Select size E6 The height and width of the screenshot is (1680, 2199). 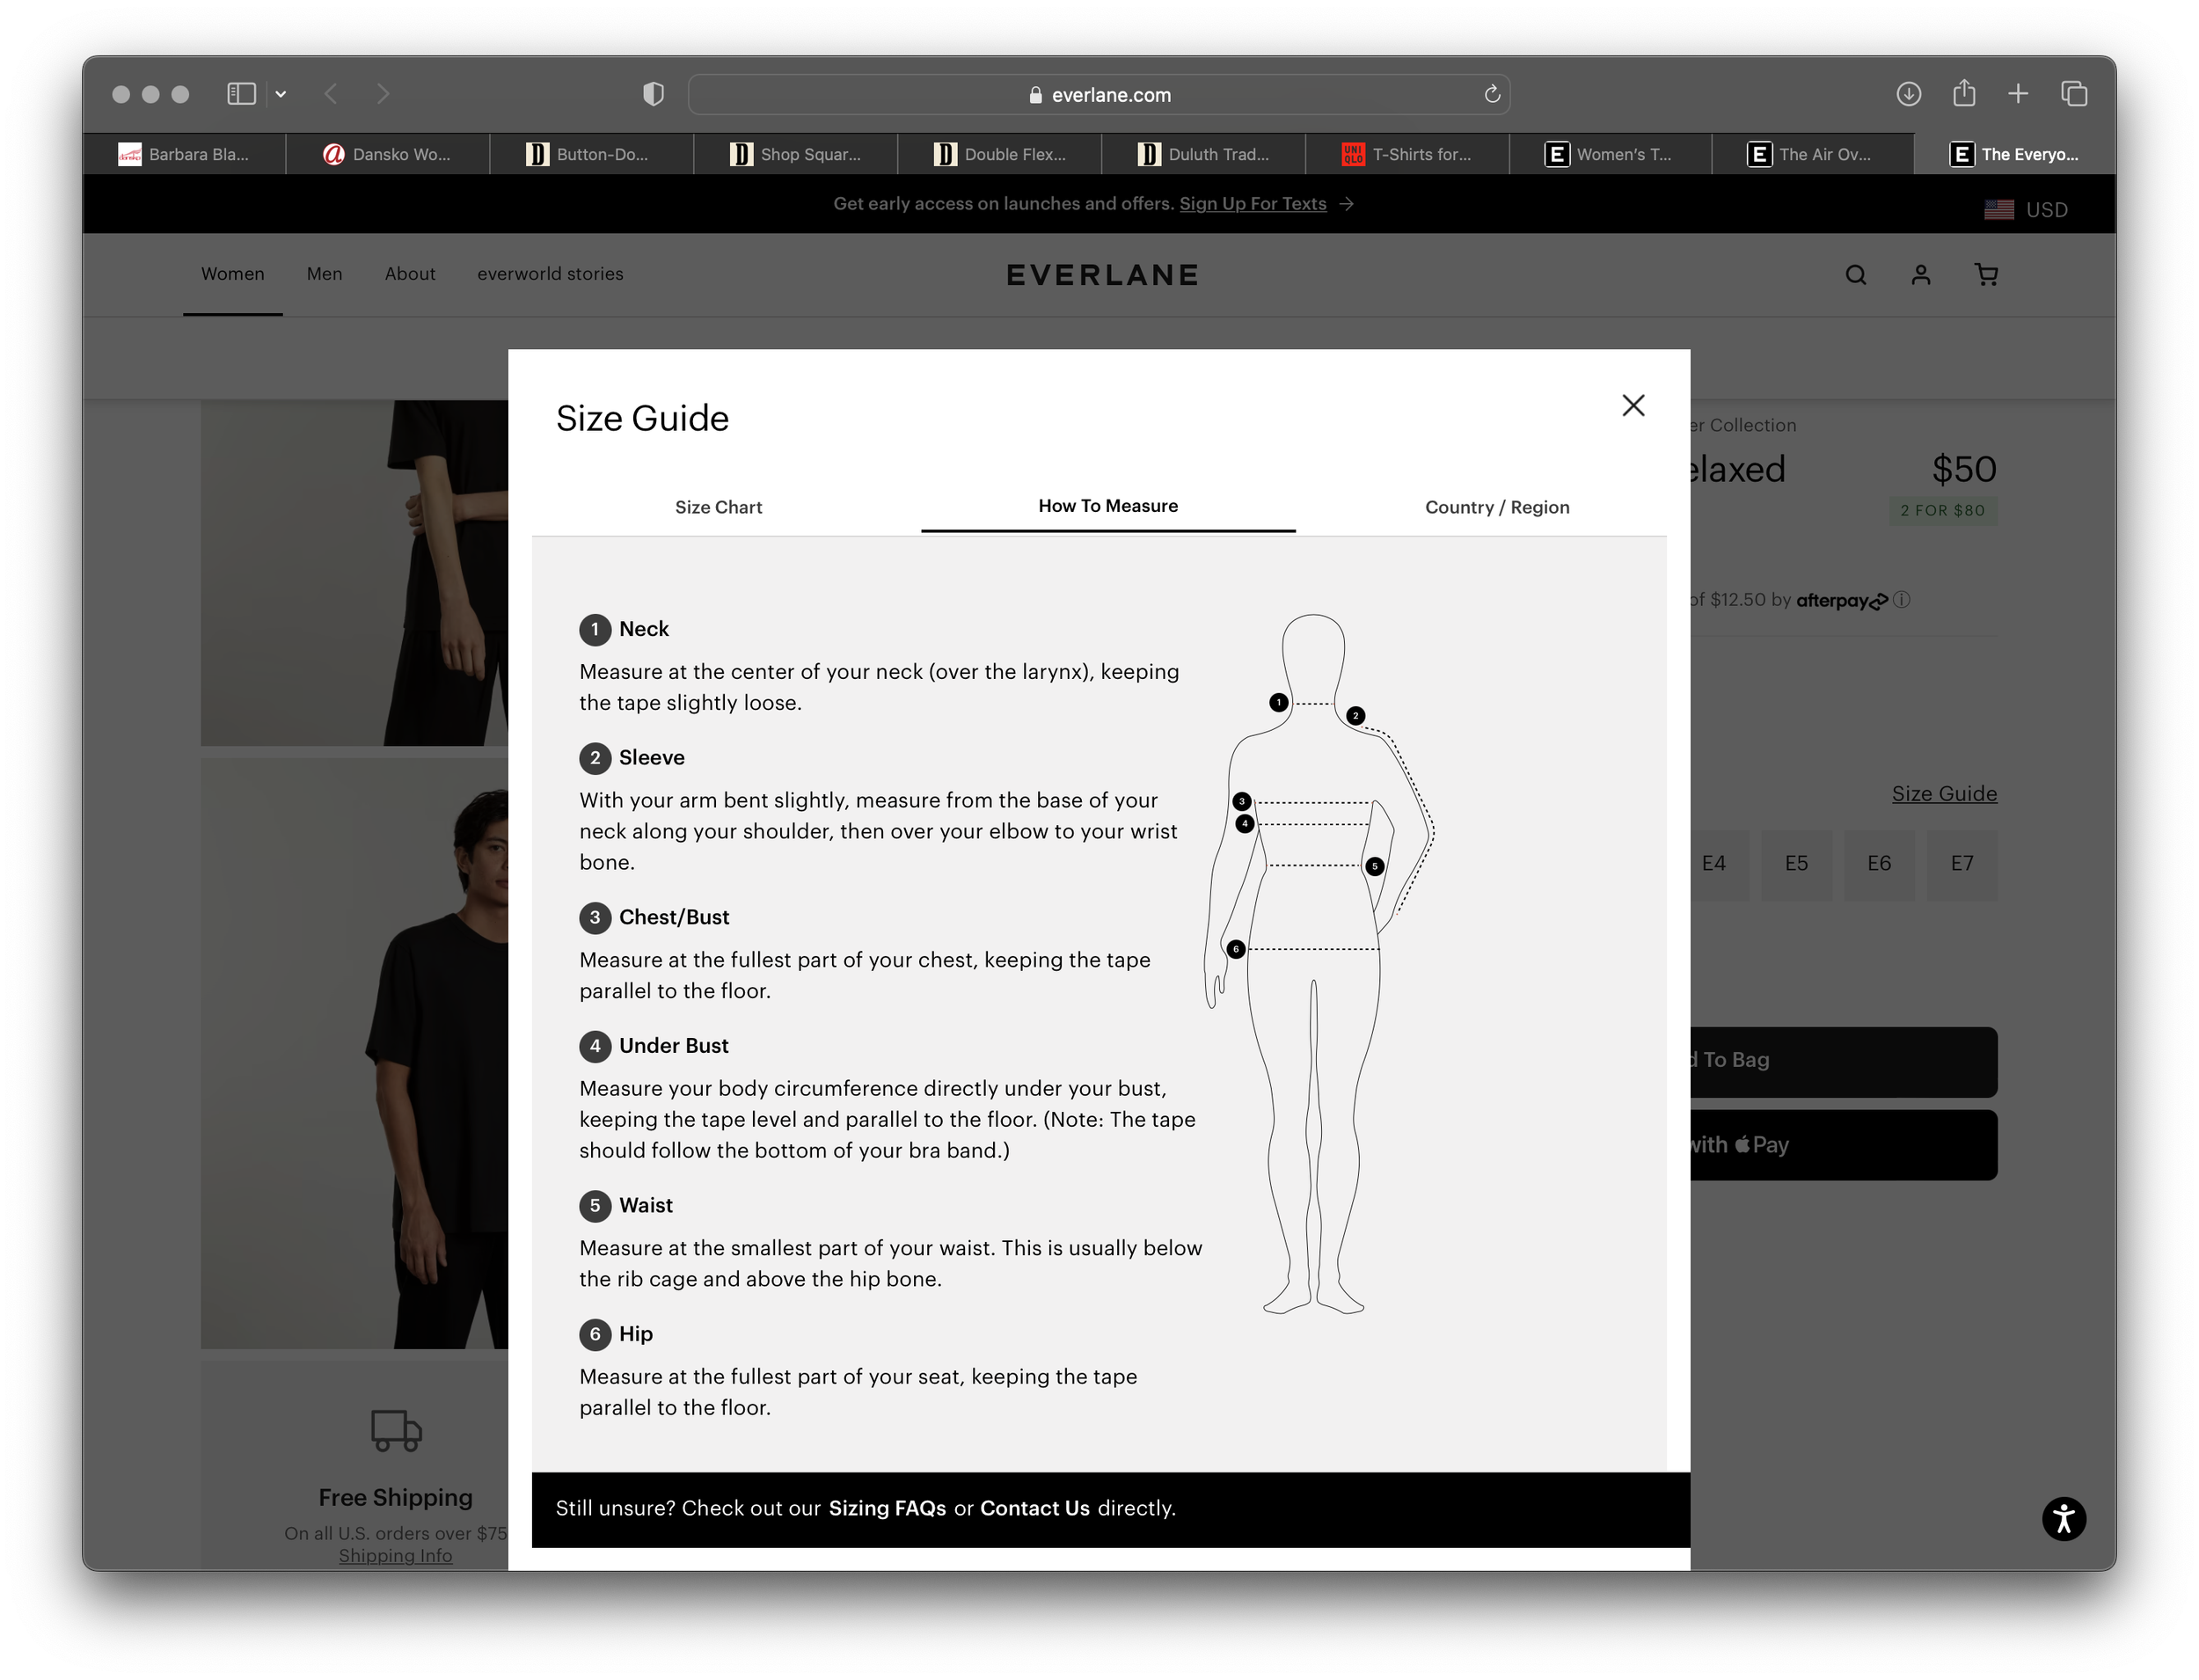click(x=1878, y=863)
